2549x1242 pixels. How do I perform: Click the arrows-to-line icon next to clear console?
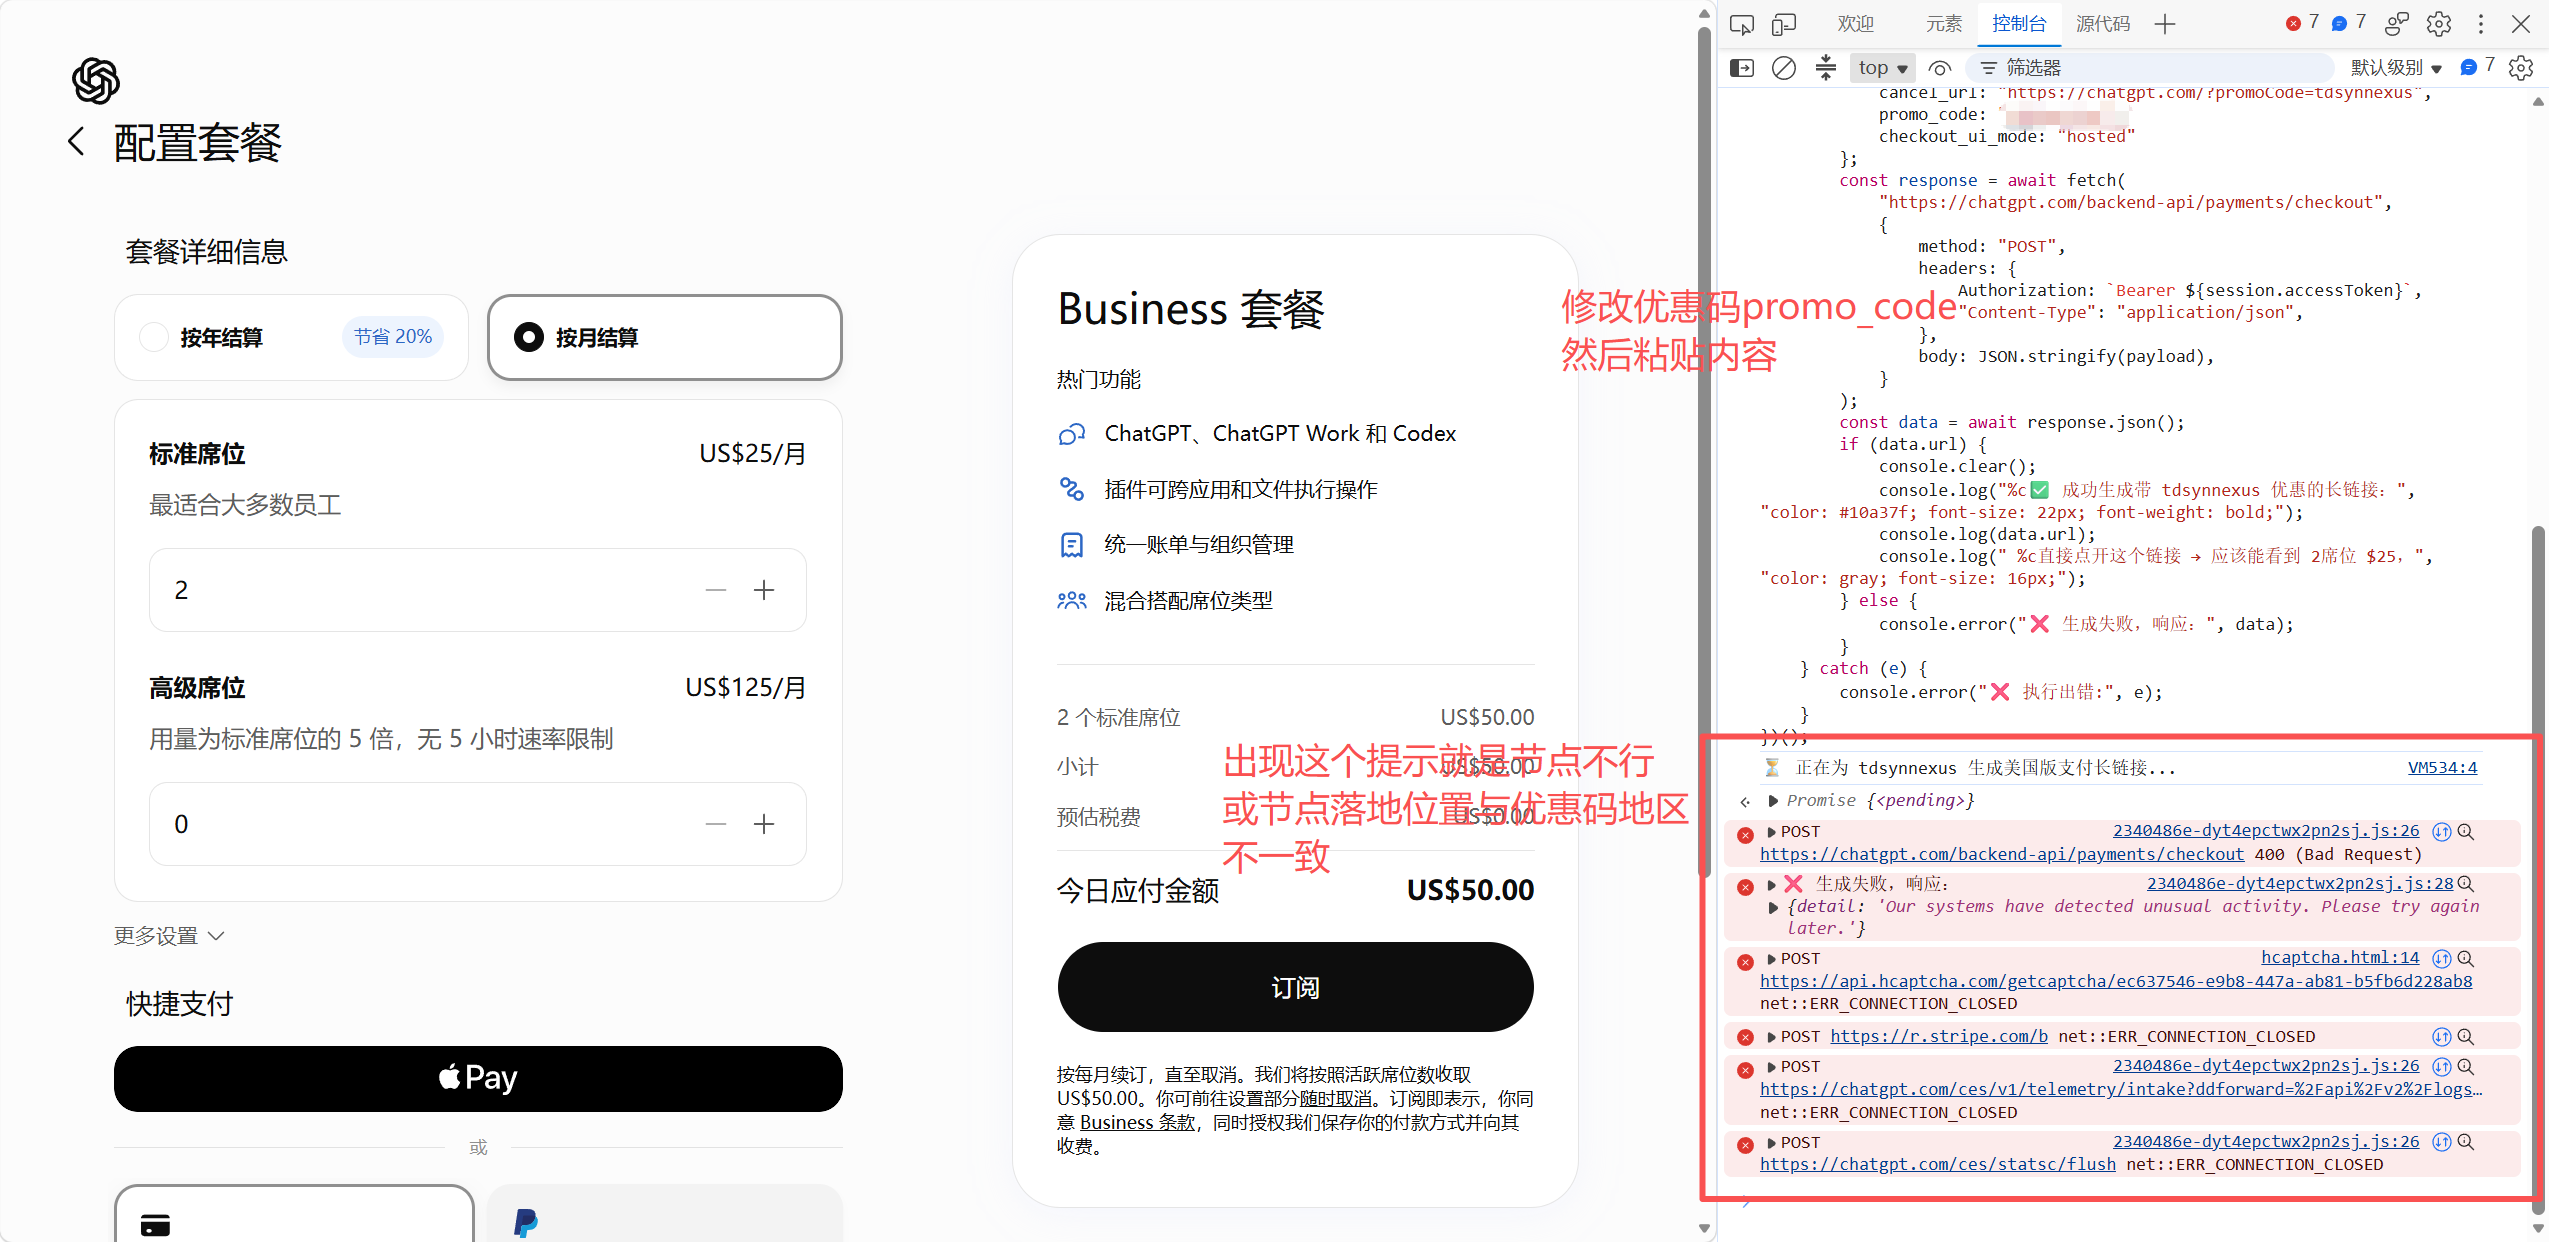click(1826, 68)
